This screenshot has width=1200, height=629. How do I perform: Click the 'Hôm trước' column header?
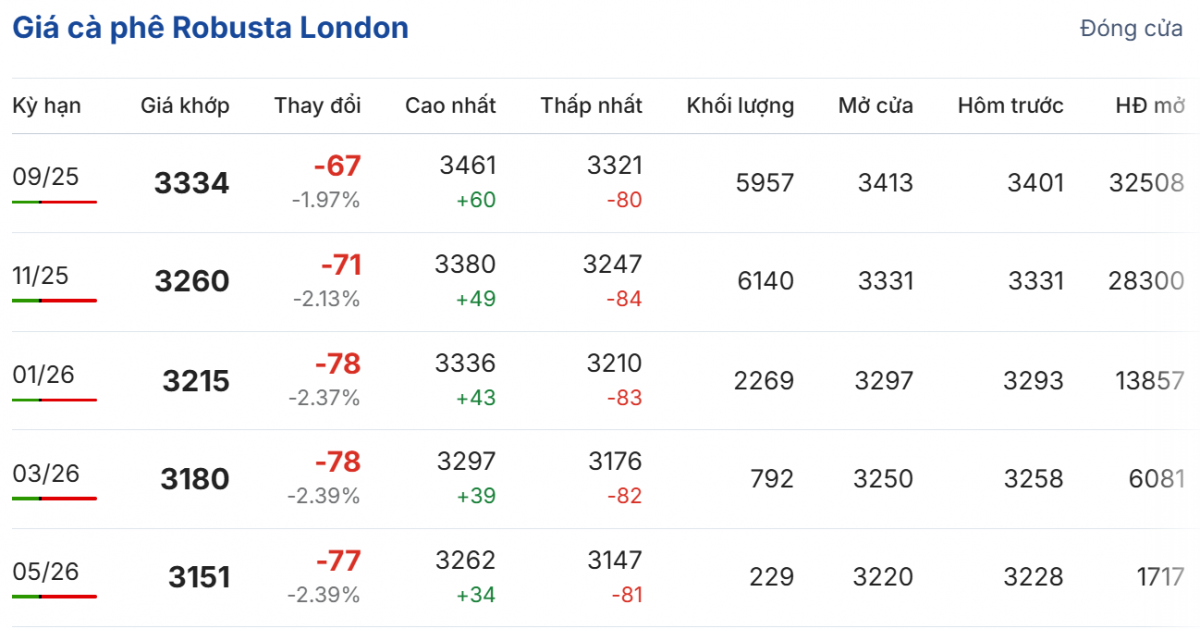(1010, 106)
